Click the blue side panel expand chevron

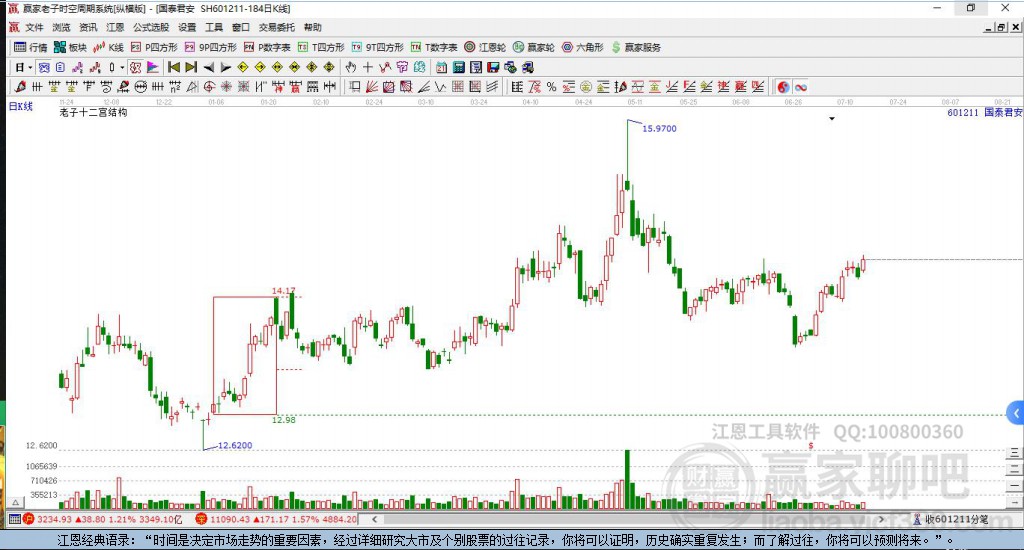click(x=1016, y=413)
